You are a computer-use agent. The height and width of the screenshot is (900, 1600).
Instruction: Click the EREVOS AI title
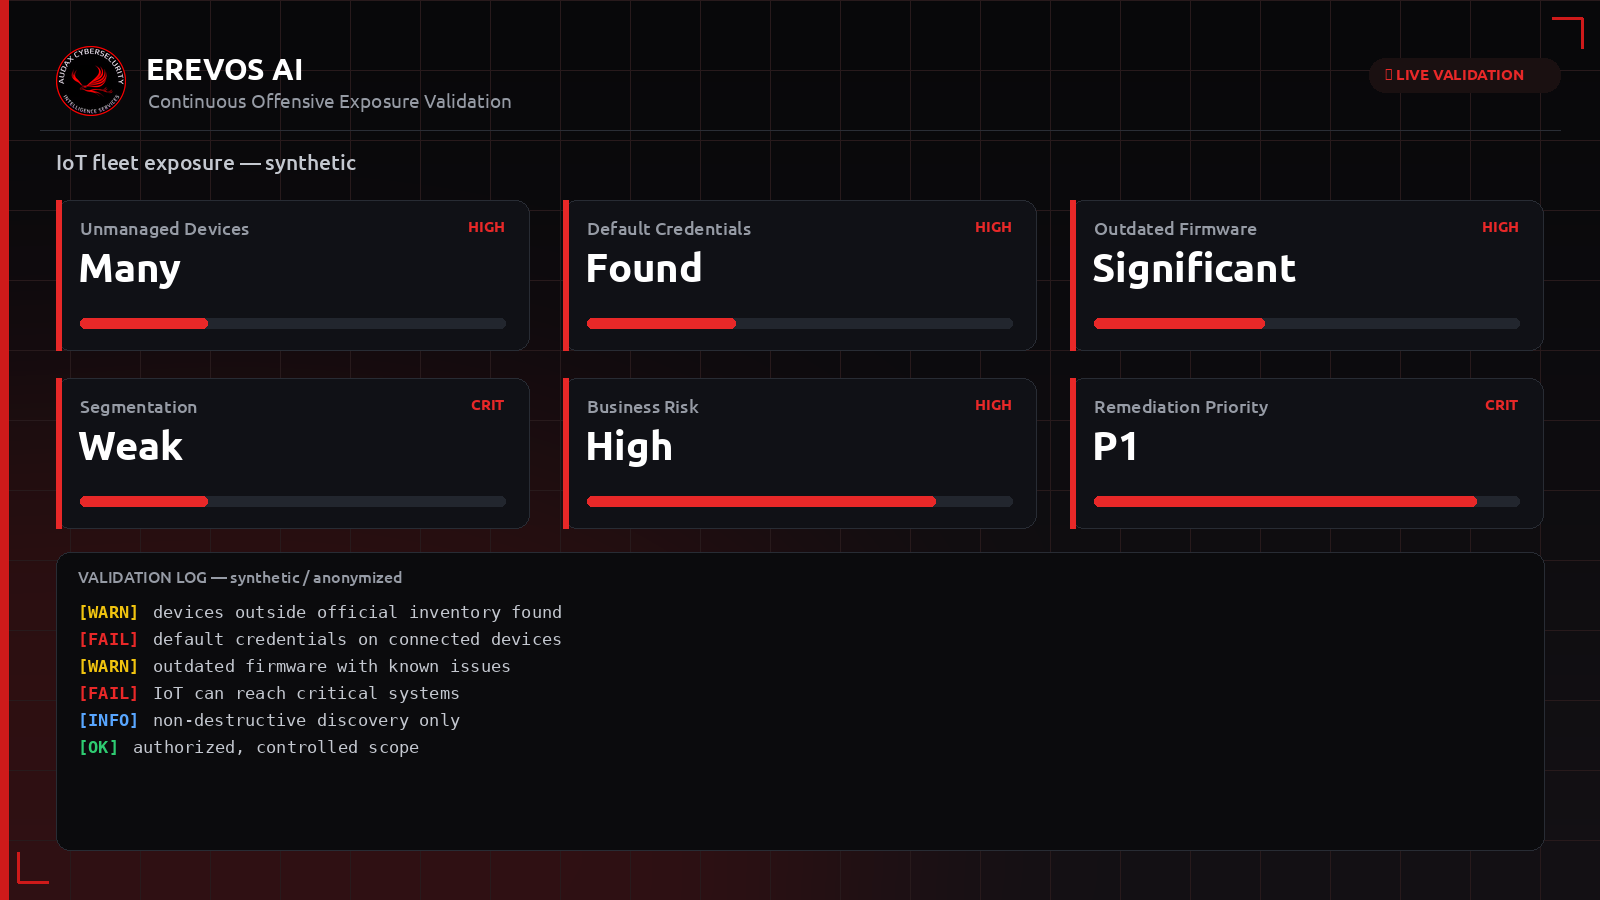(225, 70)
